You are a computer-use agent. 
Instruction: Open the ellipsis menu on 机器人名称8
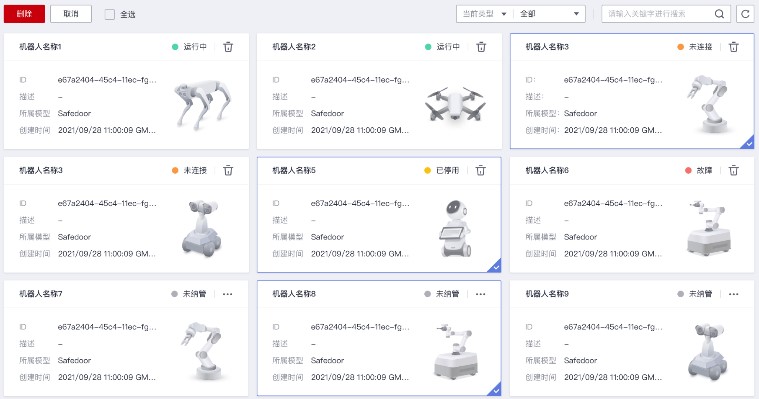pos(480,294)
